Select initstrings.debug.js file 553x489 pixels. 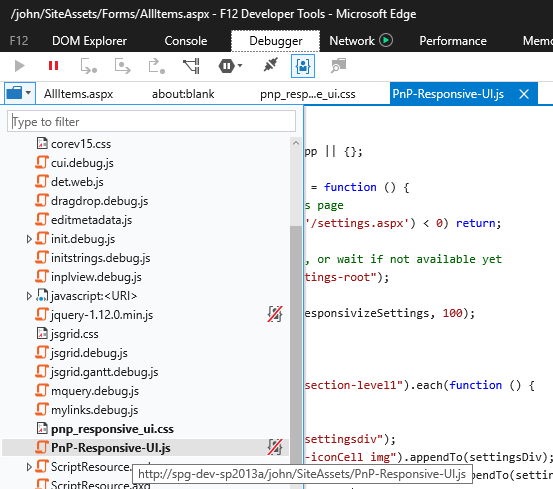tap(101, 258)
